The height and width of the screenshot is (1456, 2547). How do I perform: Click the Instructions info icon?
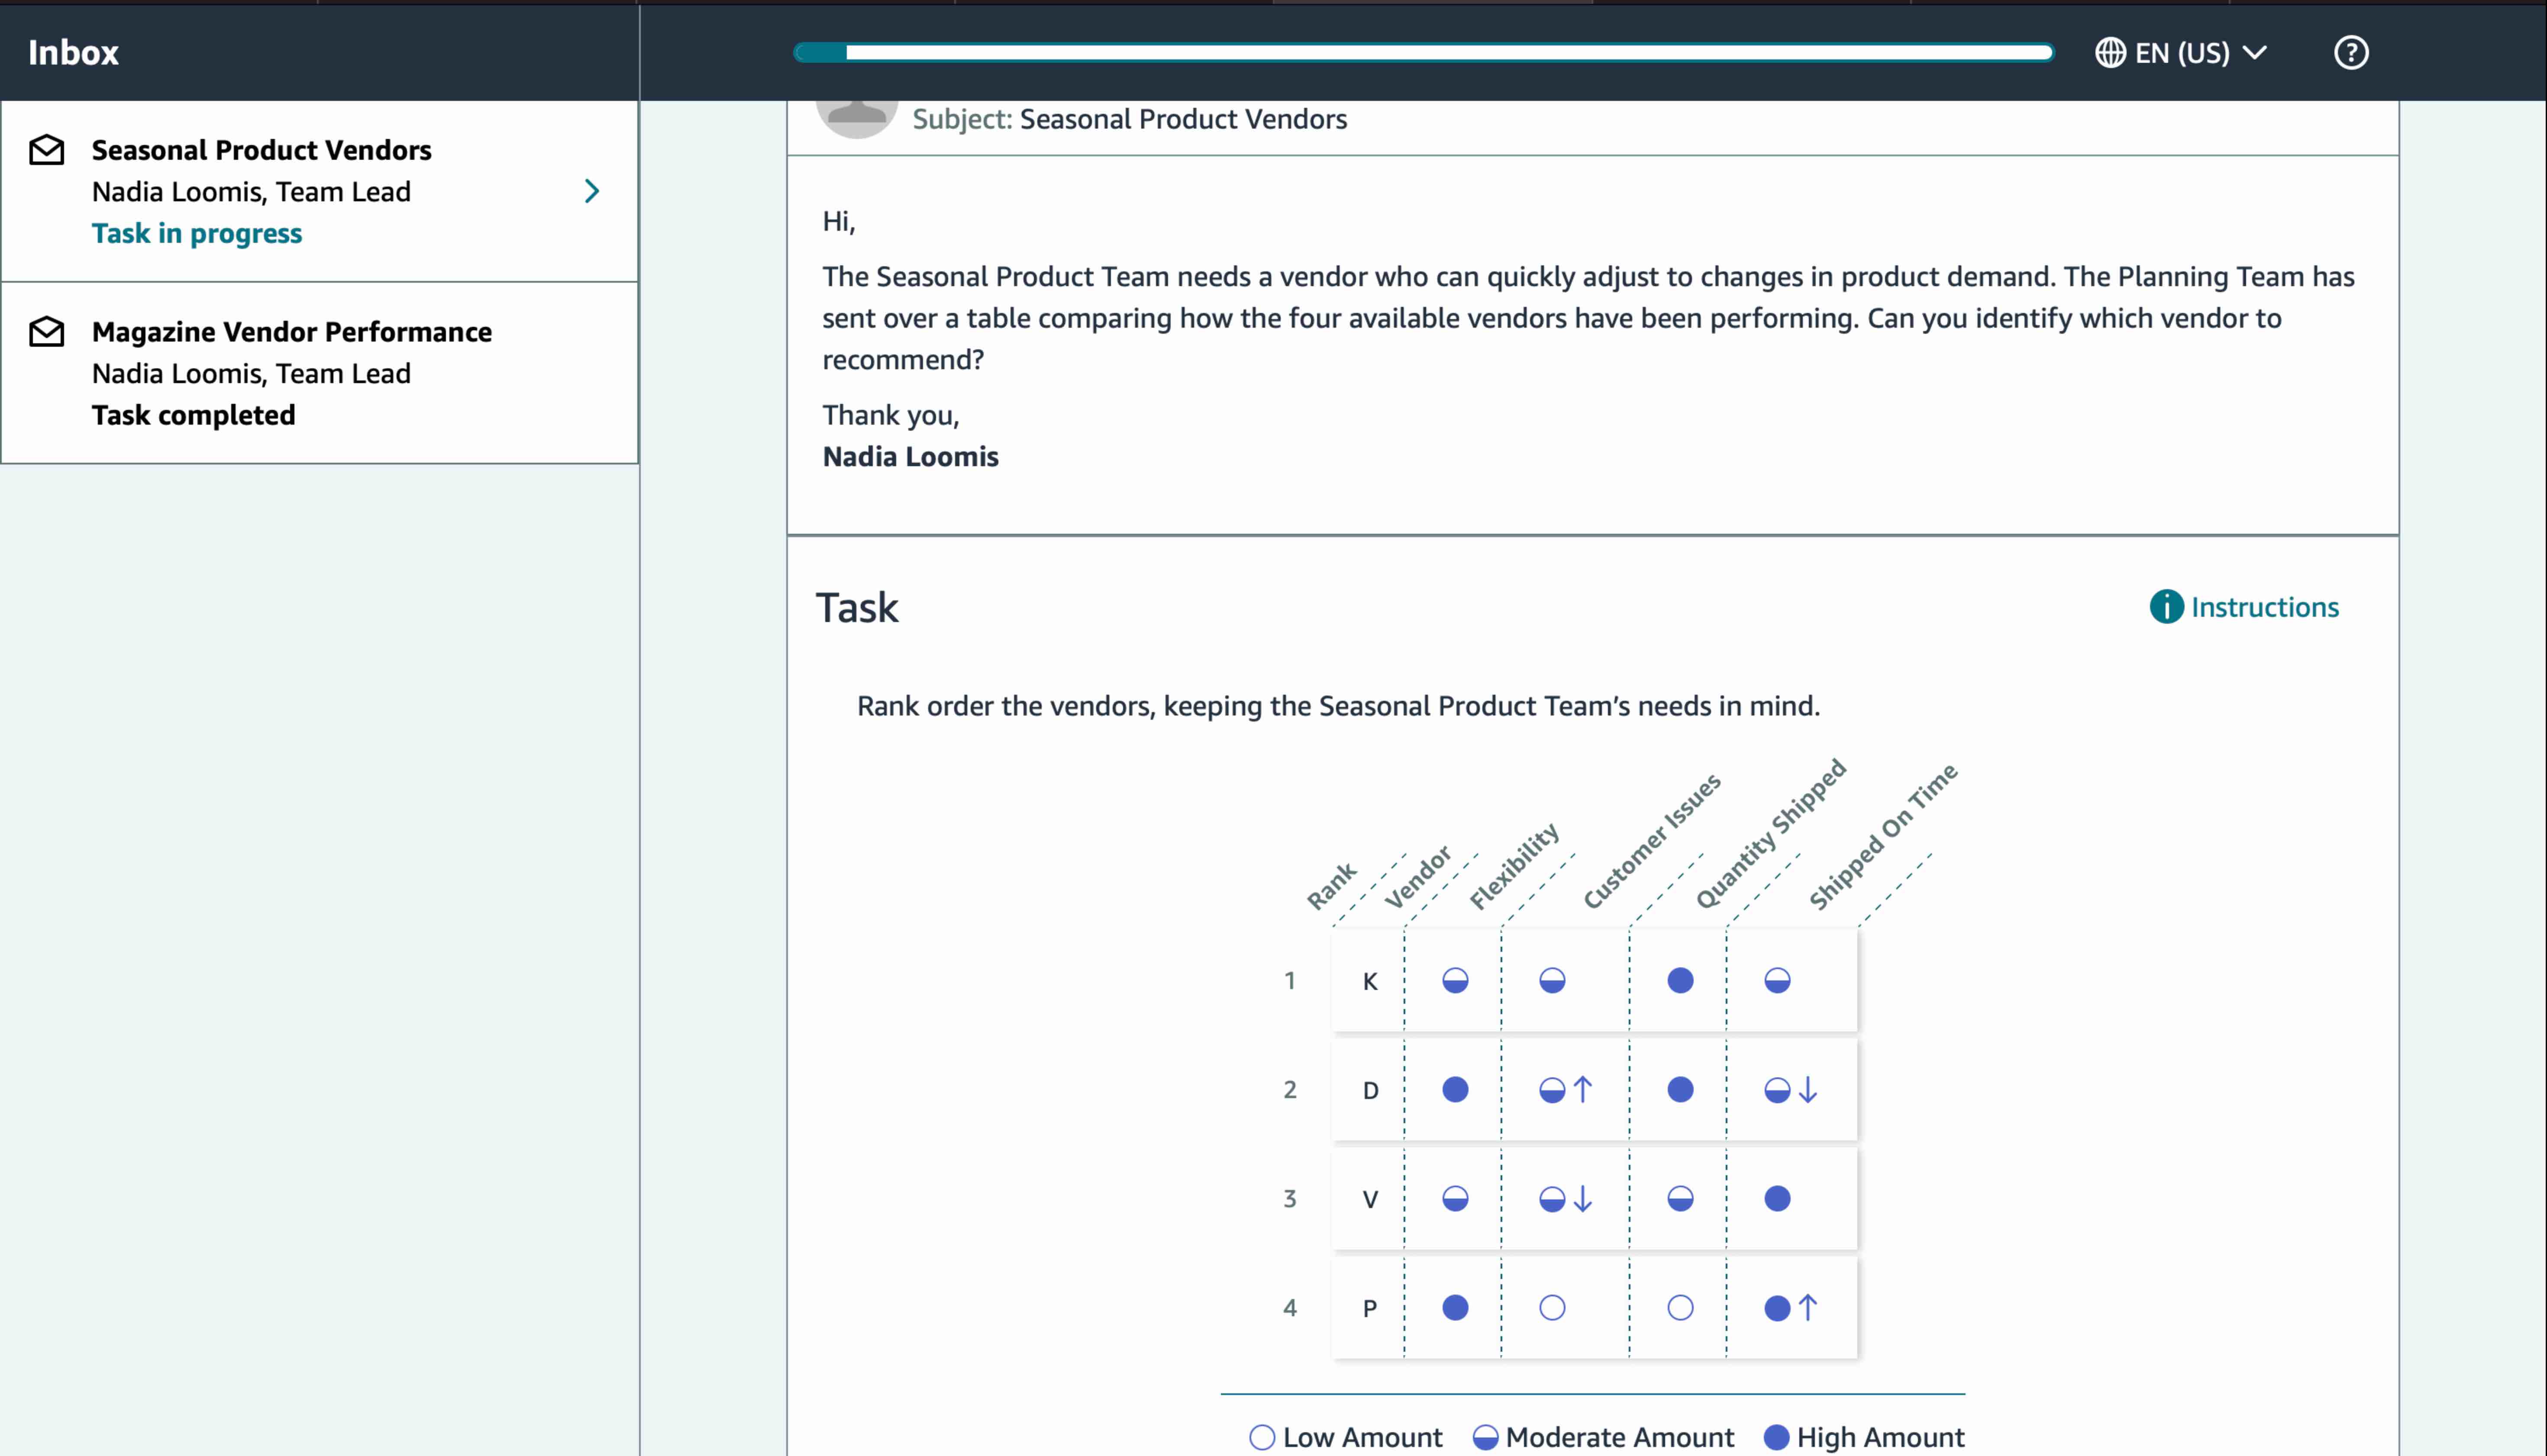coord(2166,607)
